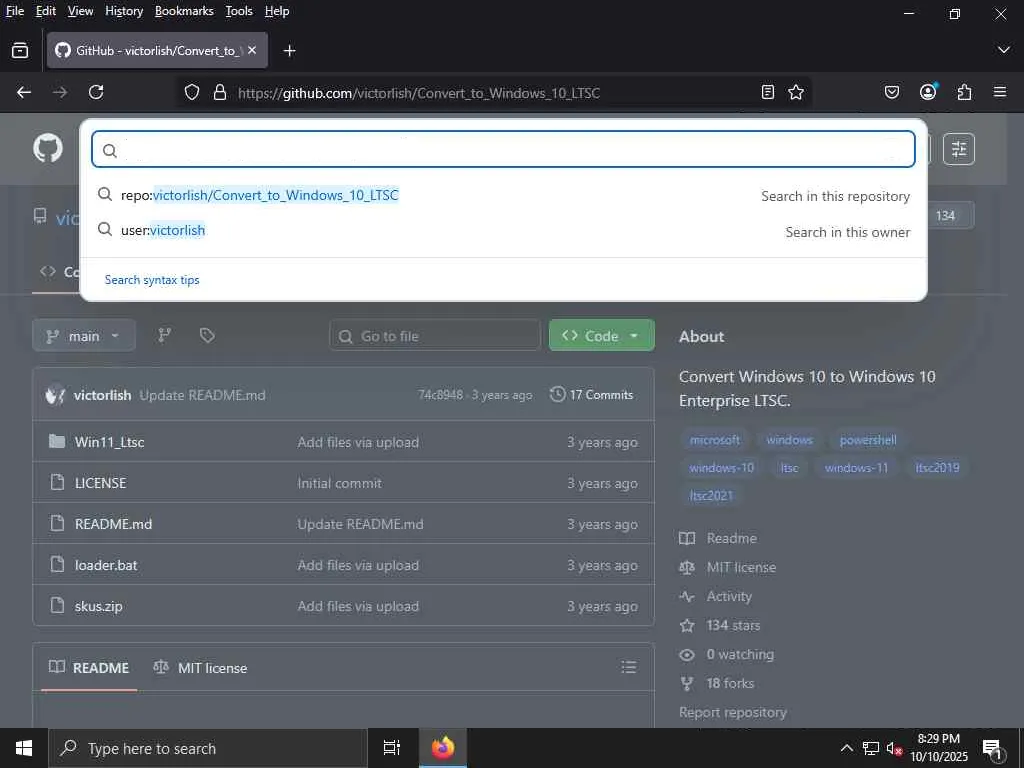Open Firefox hamburger application menu
The height and width of the screenshot is (768, 1024).
click(1000, 93)
